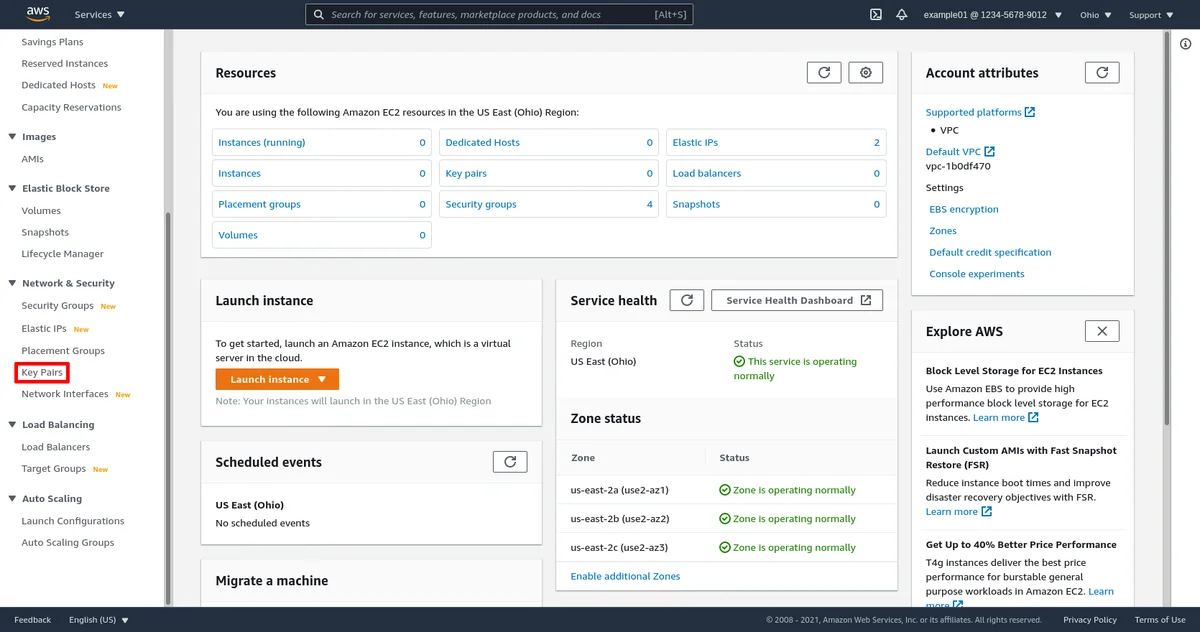Expand the Launch instance dropdown arrow

tap(322, 379)
